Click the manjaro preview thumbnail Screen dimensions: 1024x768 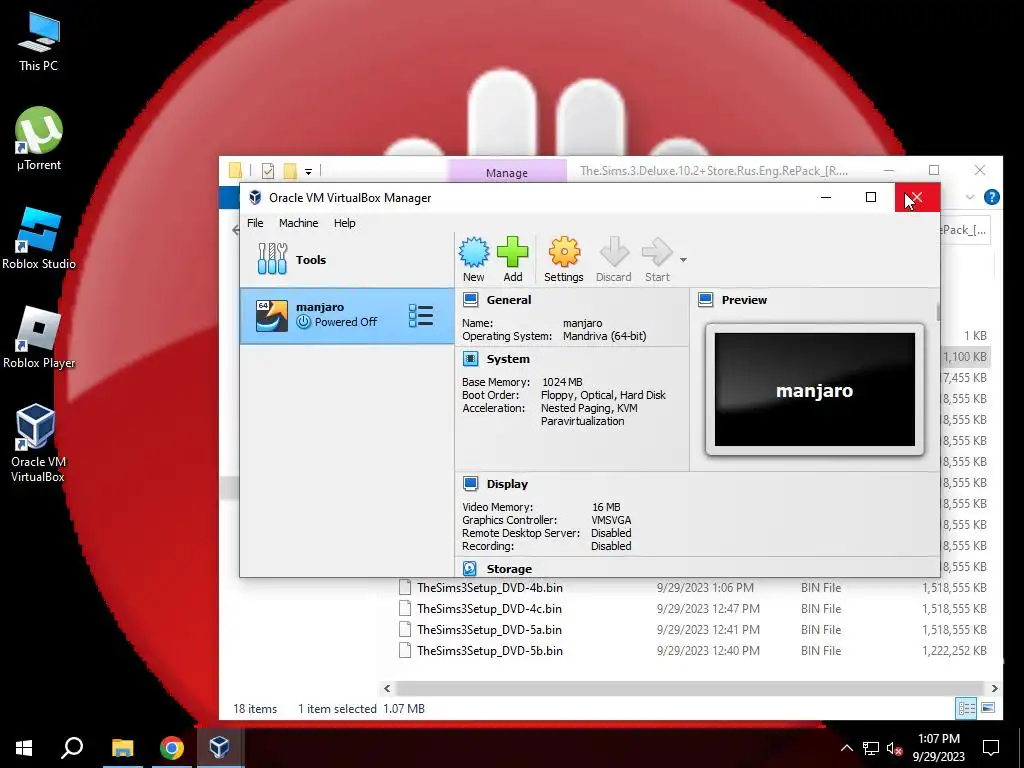click(814, 389)
